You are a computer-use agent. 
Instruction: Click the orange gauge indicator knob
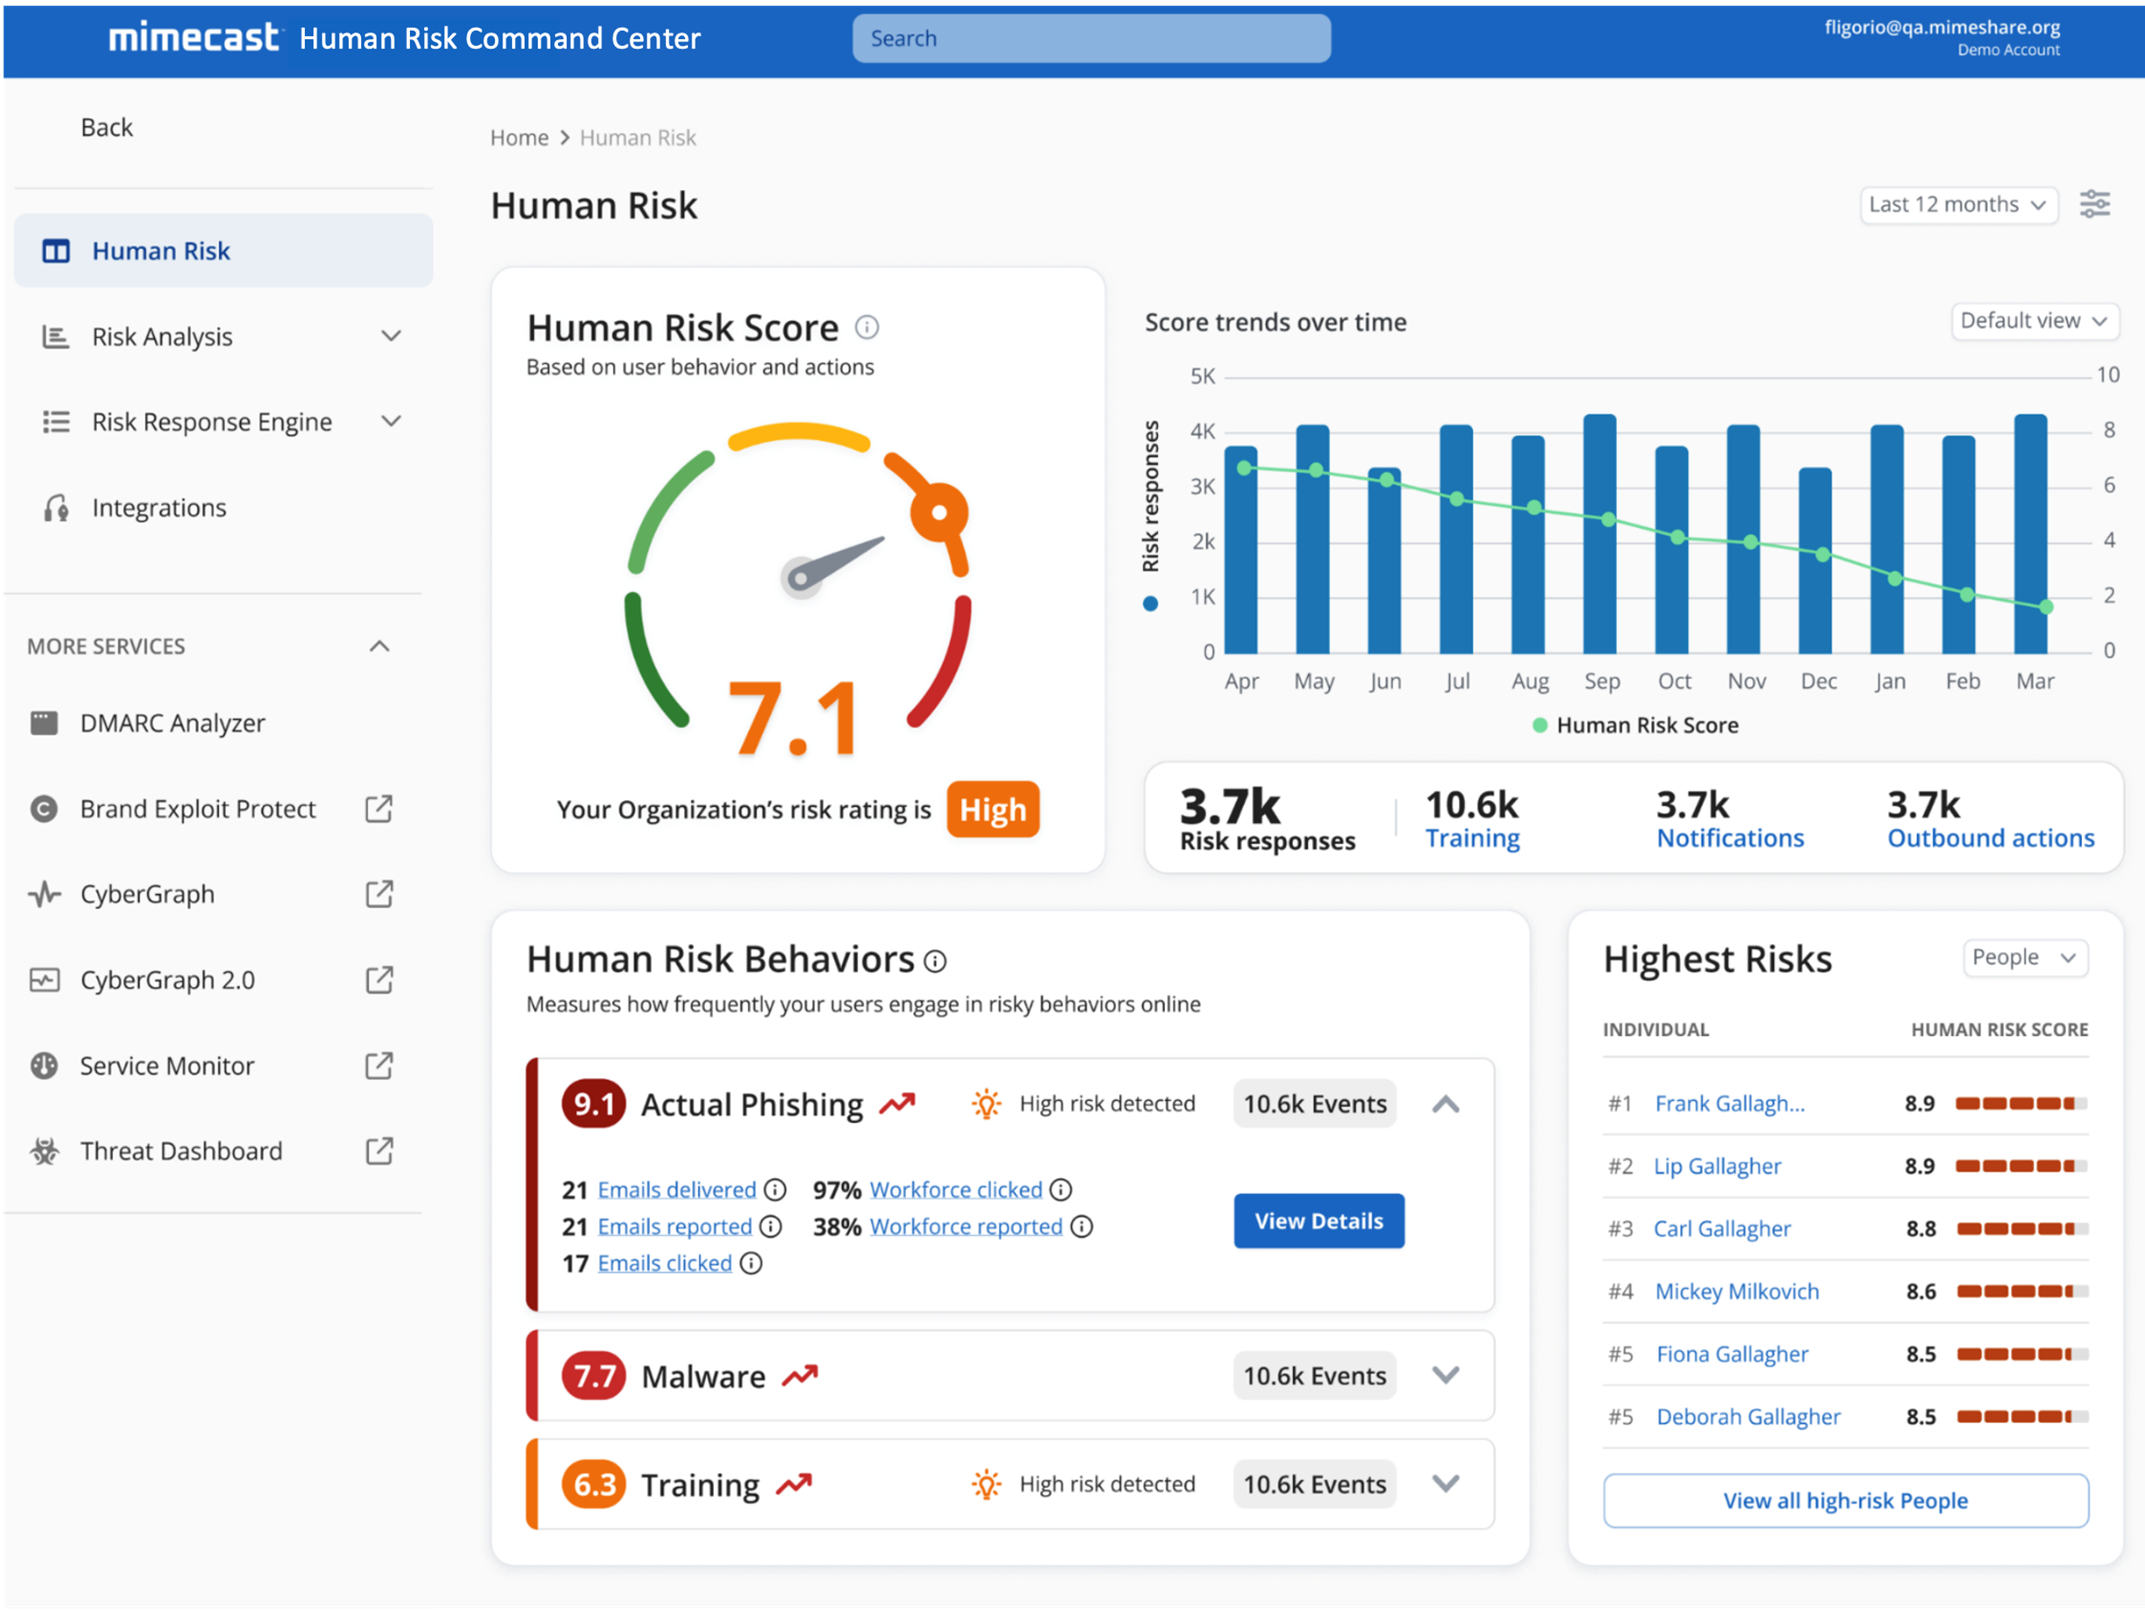click(x=939, y=512)
